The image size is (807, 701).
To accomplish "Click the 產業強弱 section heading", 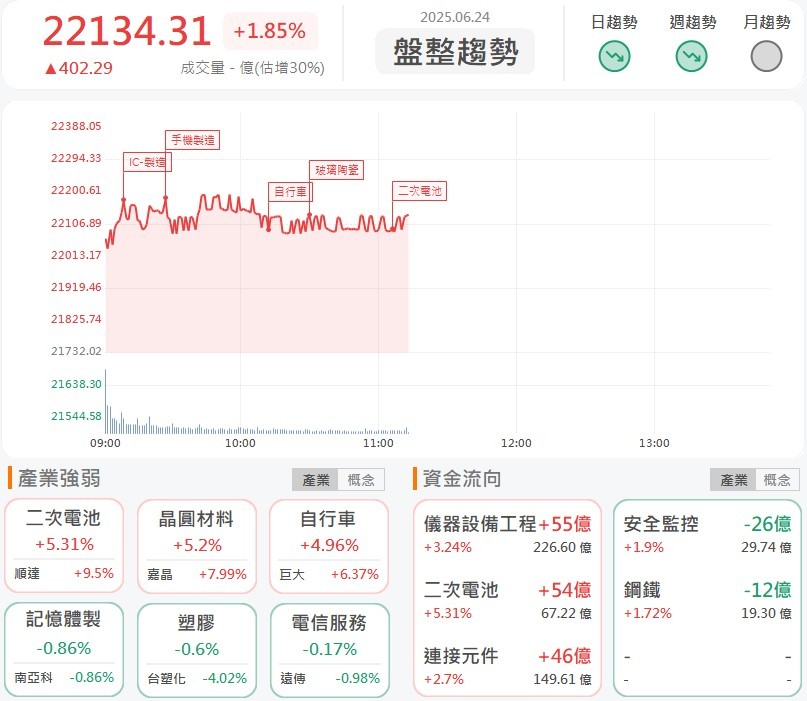I will coord(59,478).
